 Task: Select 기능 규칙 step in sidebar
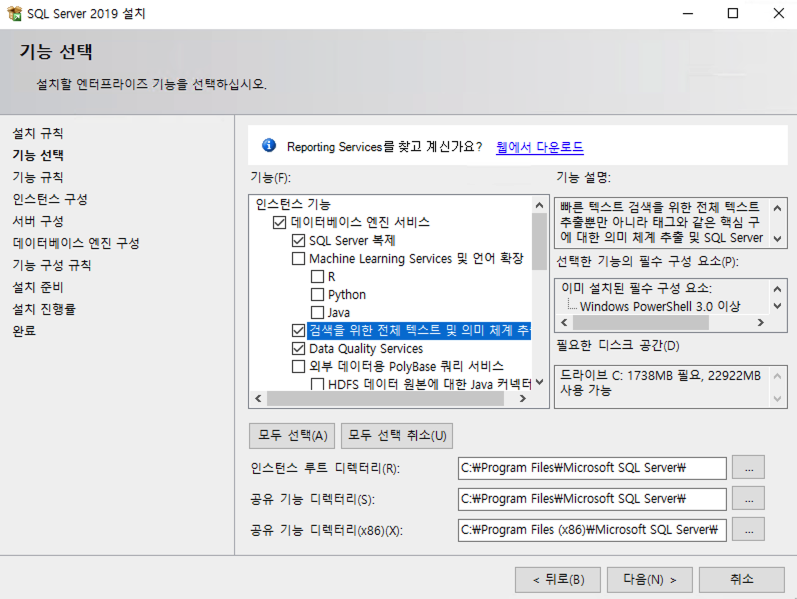coord(38,177)
